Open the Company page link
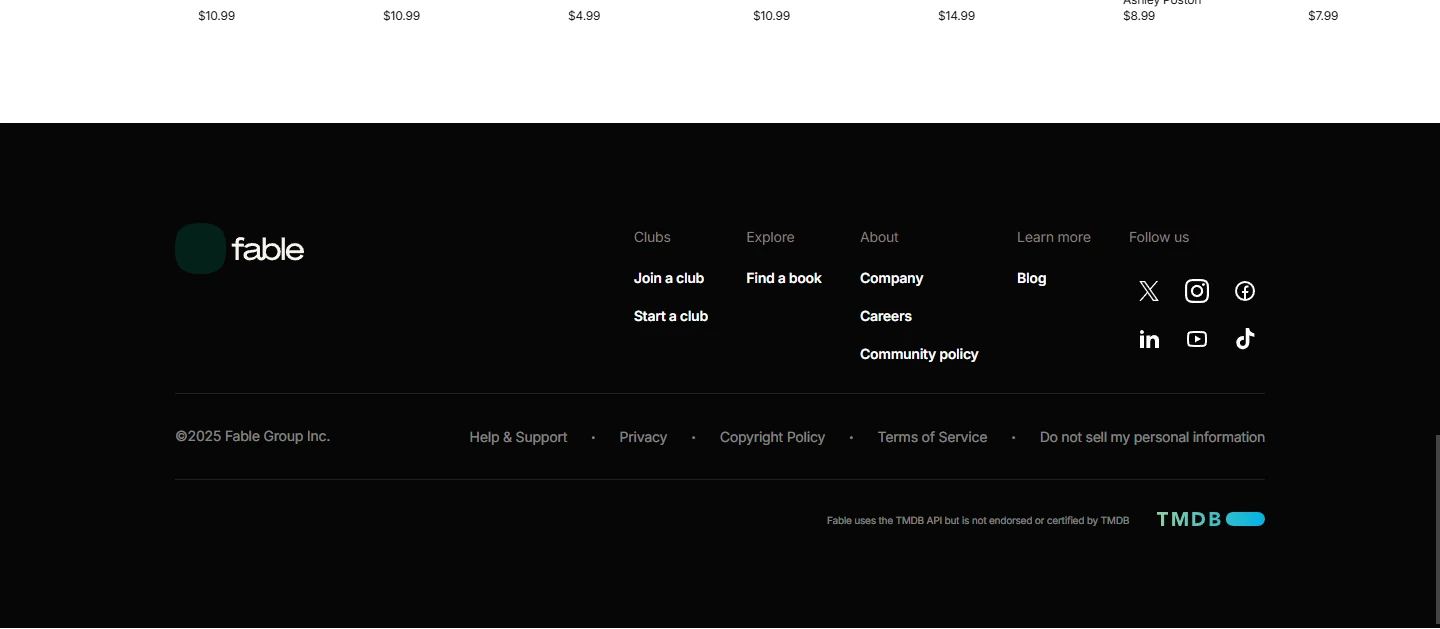This screenshot has width=1440, height=629. click(891, 278)
